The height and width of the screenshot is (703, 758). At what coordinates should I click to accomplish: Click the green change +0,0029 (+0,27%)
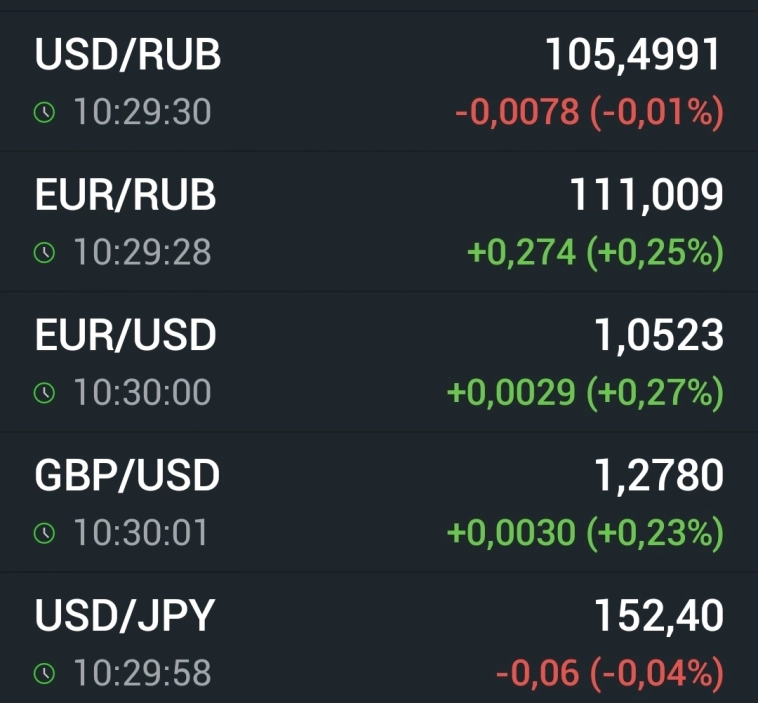tap(585, 393)
